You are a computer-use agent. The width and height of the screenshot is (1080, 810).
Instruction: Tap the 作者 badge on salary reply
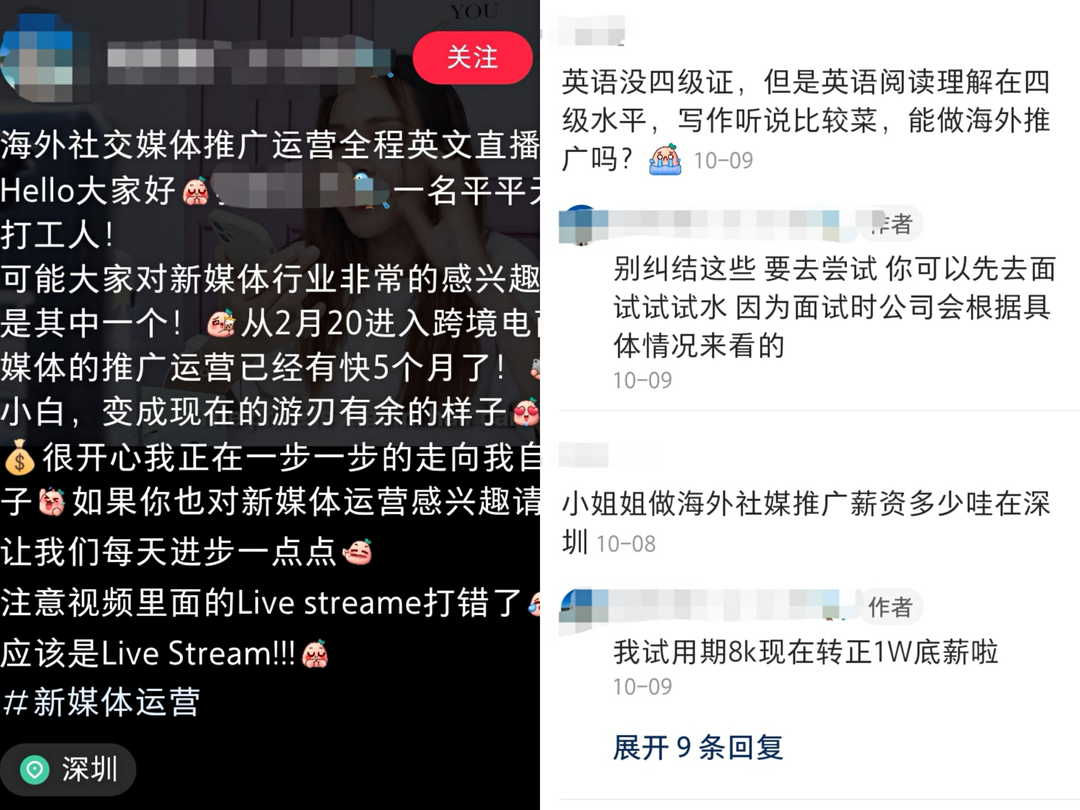pos(890,607)
